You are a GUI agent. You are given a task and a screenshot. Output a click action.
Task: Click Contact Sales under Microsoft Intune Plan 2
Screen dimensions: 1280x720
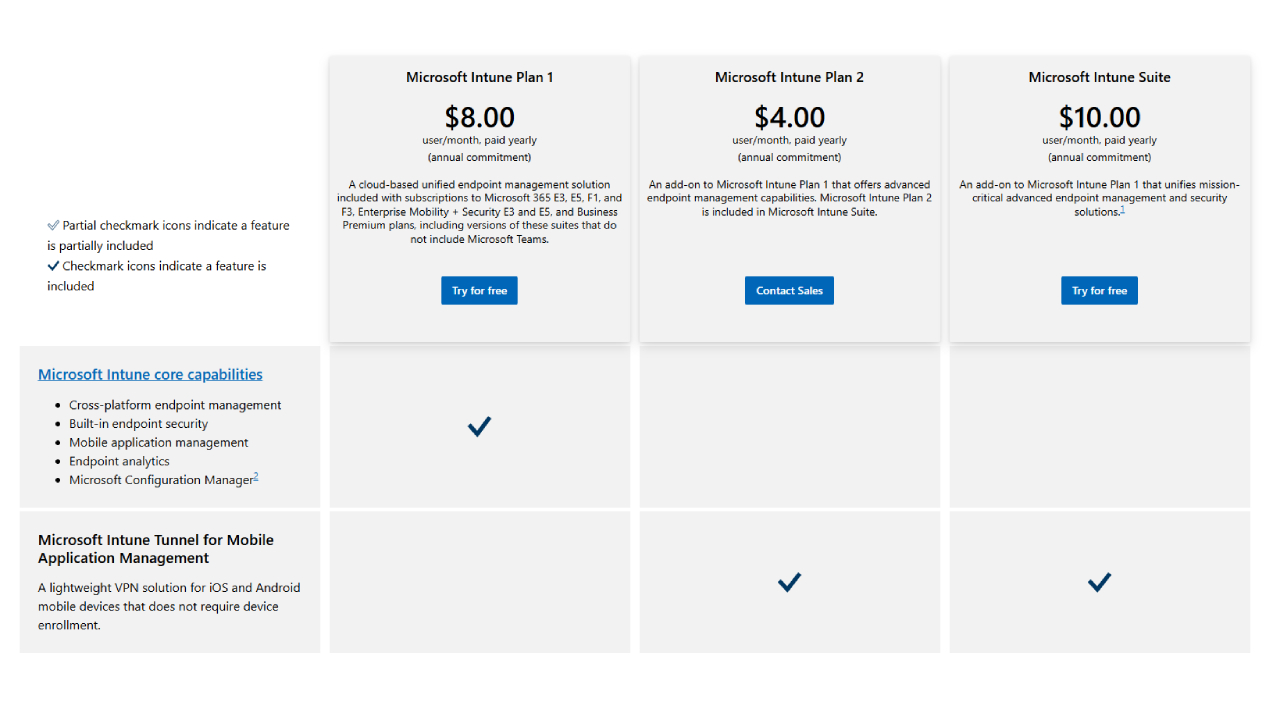pyautogui.click(x=789, y=290)
